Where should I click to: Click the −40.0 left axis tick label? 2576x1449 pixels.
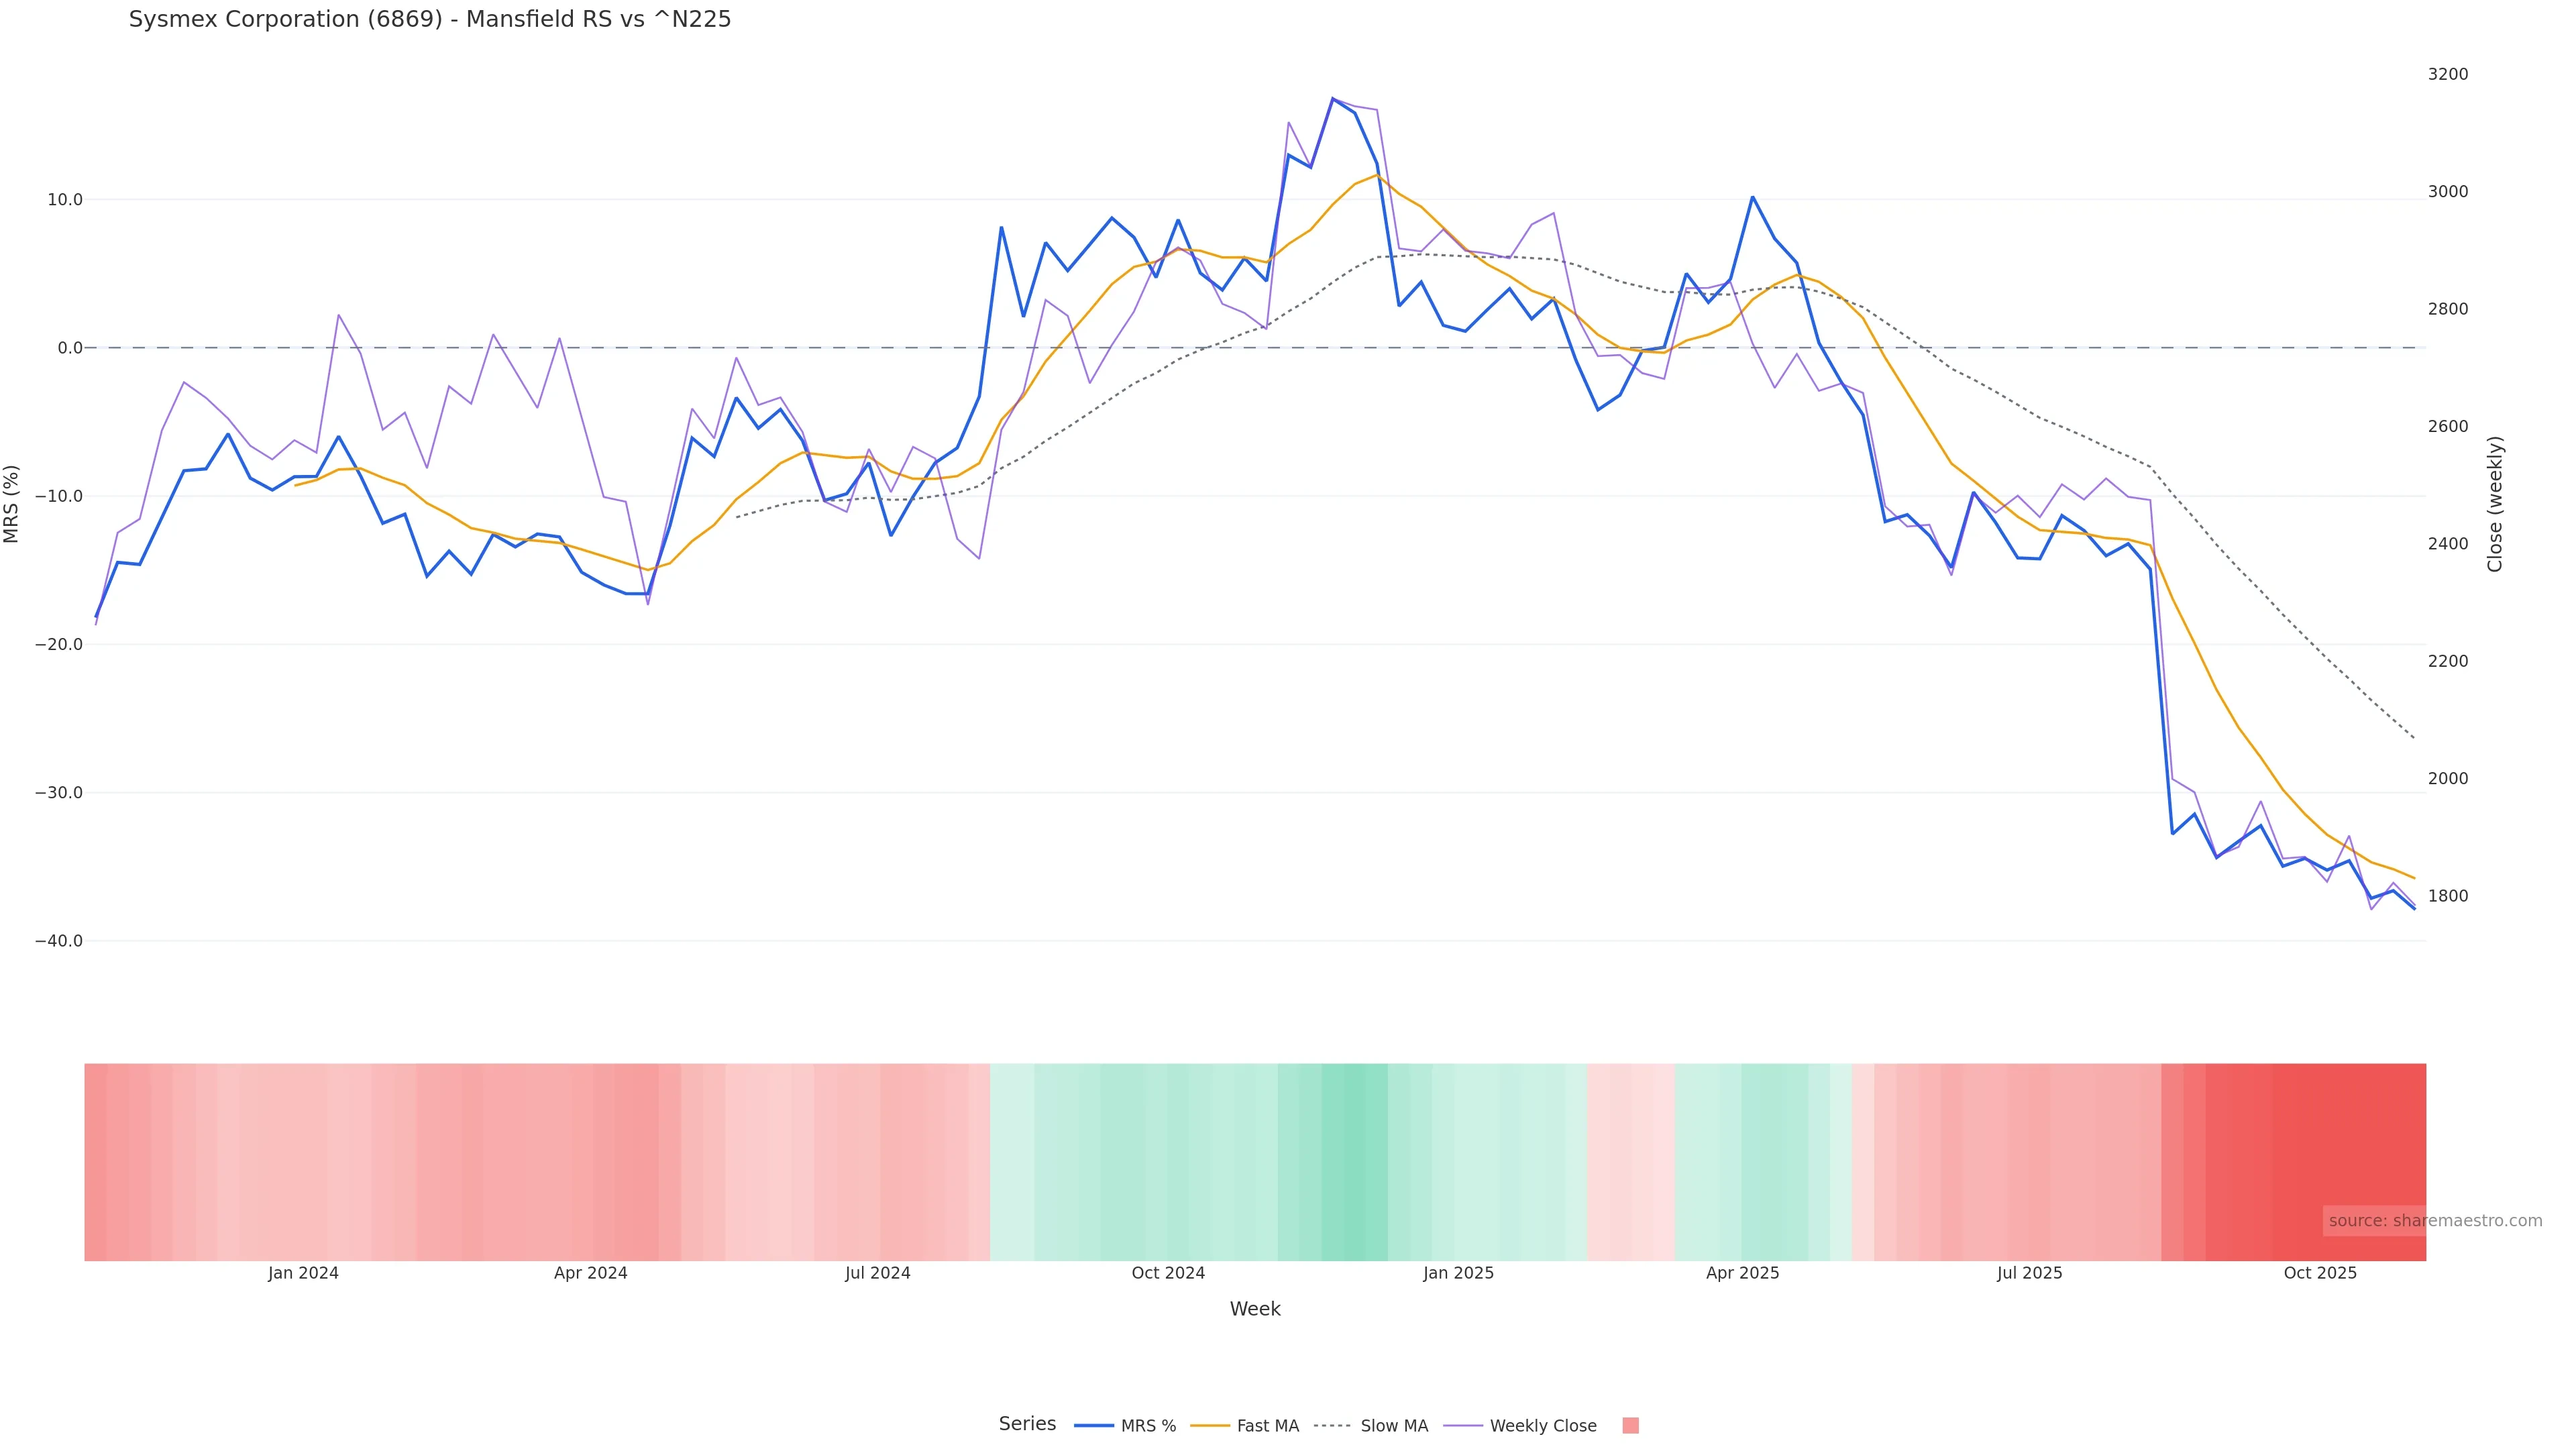(x=59, y=942)
